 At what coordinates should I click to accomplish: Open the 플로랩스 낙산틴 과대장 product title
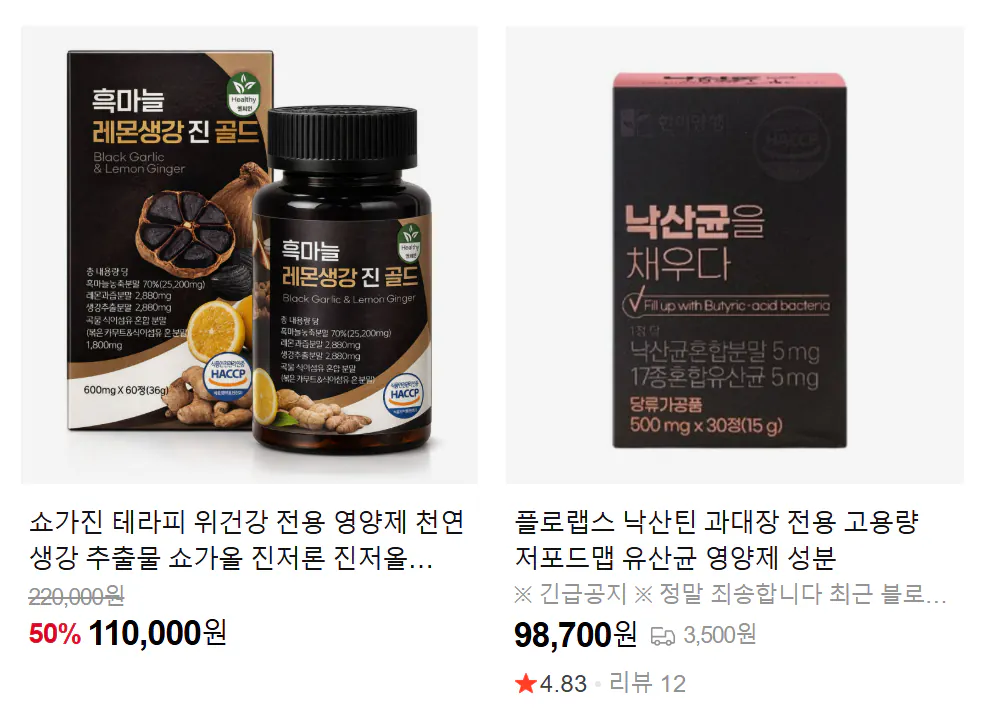716,539
